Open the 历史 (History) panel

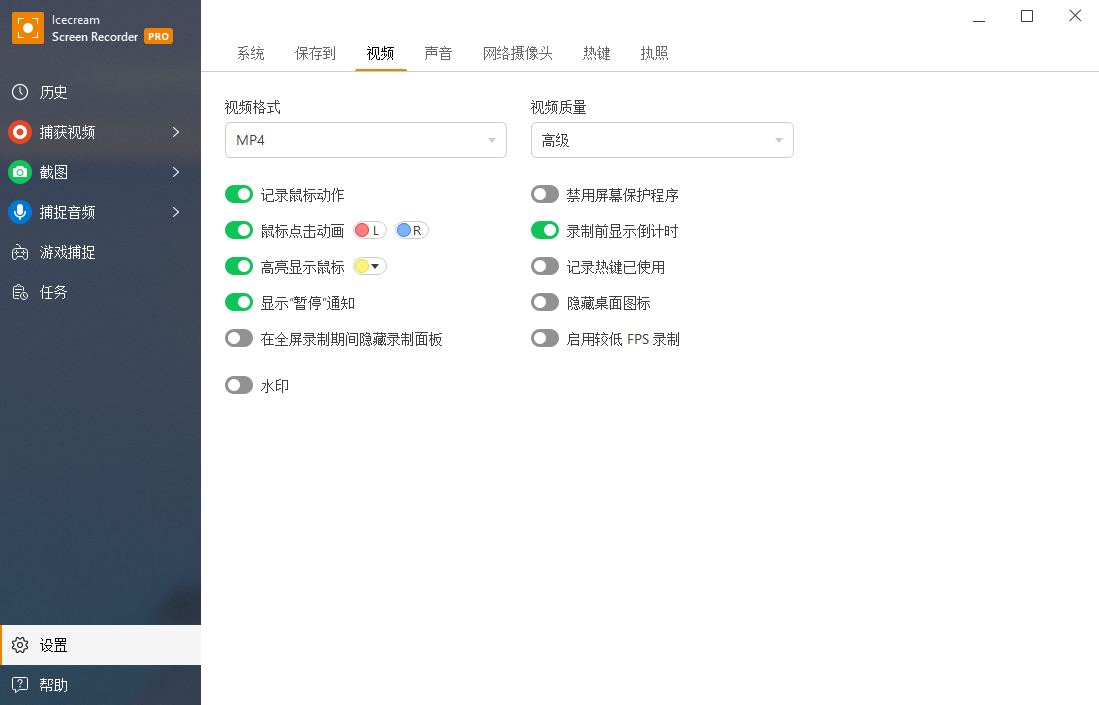pos(50,92)
